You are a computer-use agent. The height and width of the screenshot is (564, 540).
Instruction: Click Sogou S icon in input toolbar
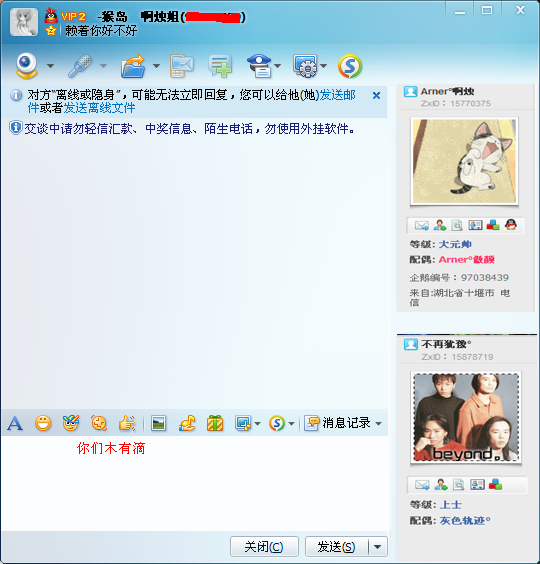tap(277, 423)
